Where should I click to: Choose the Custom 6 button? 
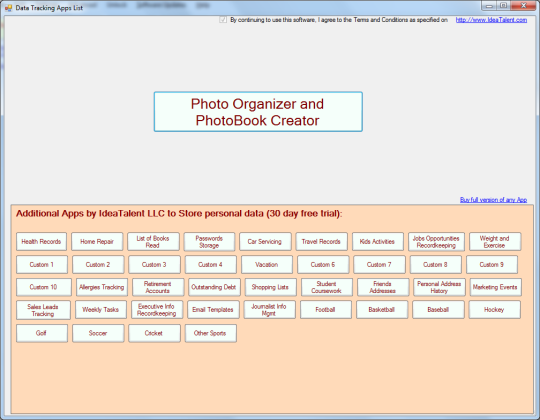tap(323, 264)
